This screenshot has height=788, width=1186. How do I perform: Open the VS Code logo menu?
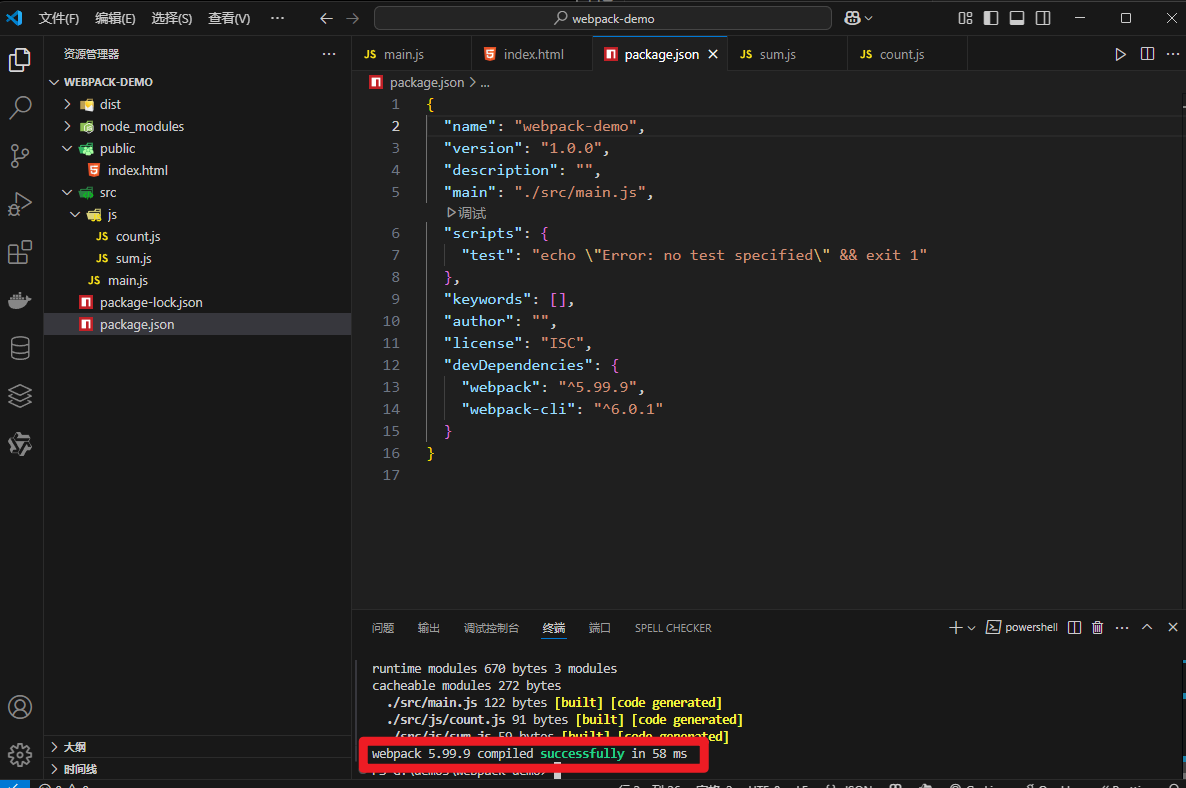click(x=14, y=18)
